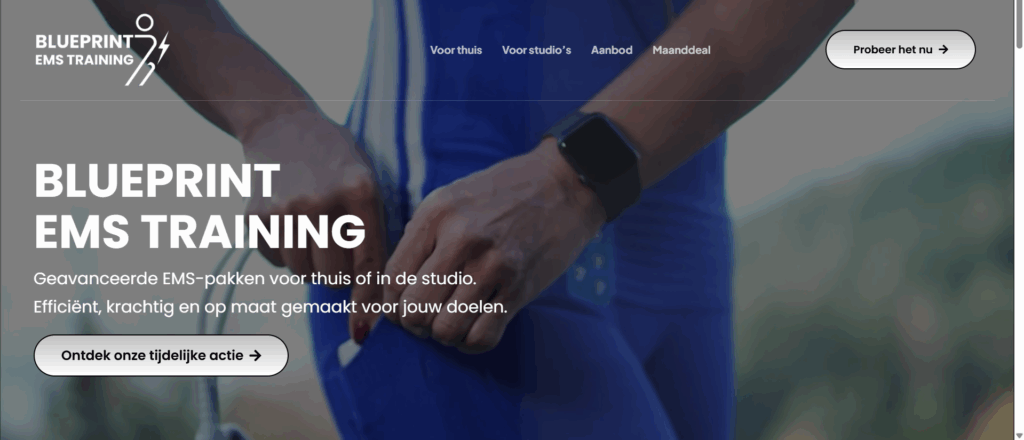Click Ontdek onze tijdelijke actie button
Image resolution: width=1024 pixels, height=440 pixels.
tap(161, 356)
